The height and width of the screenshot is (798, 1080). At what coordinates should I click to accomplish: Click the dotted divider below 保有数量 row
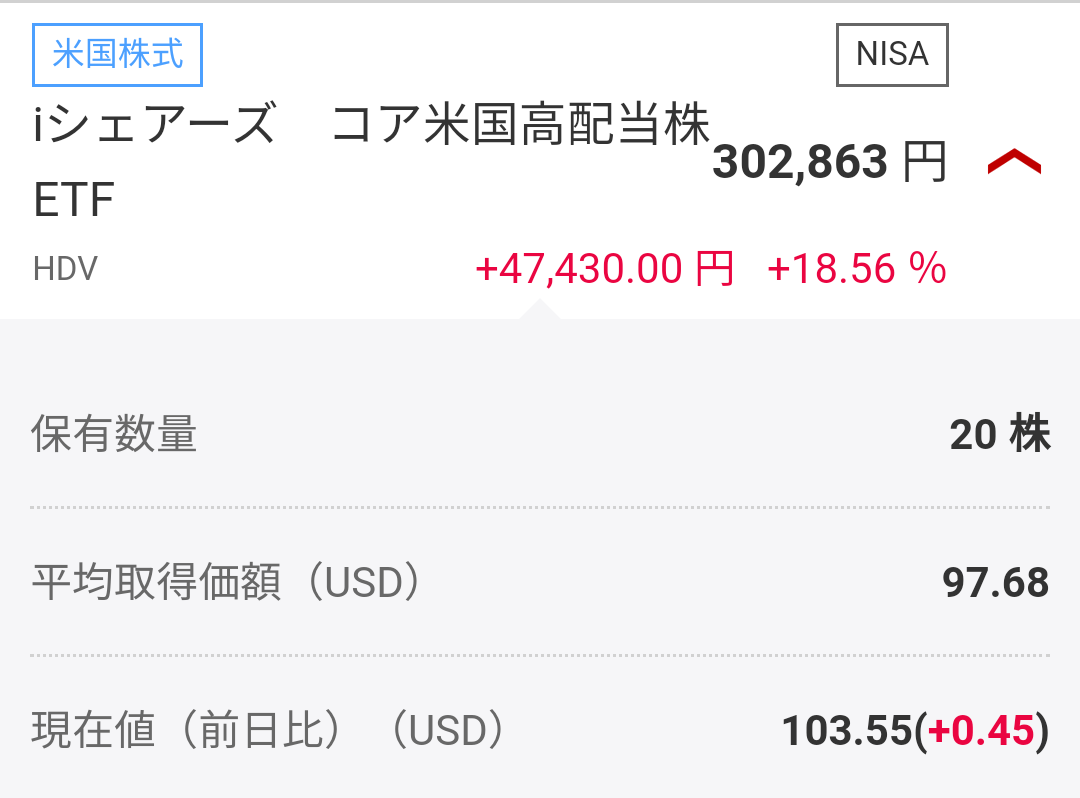(540, 508)
